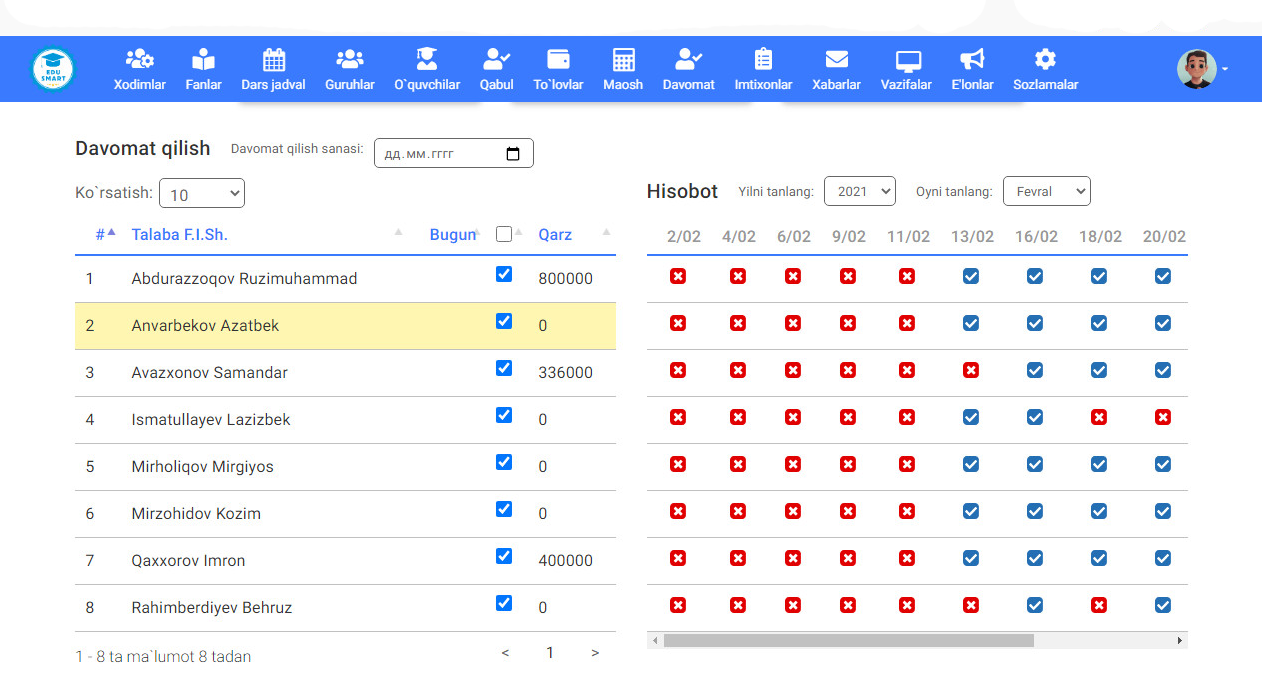Click the next page arrow

click(595, 653)
